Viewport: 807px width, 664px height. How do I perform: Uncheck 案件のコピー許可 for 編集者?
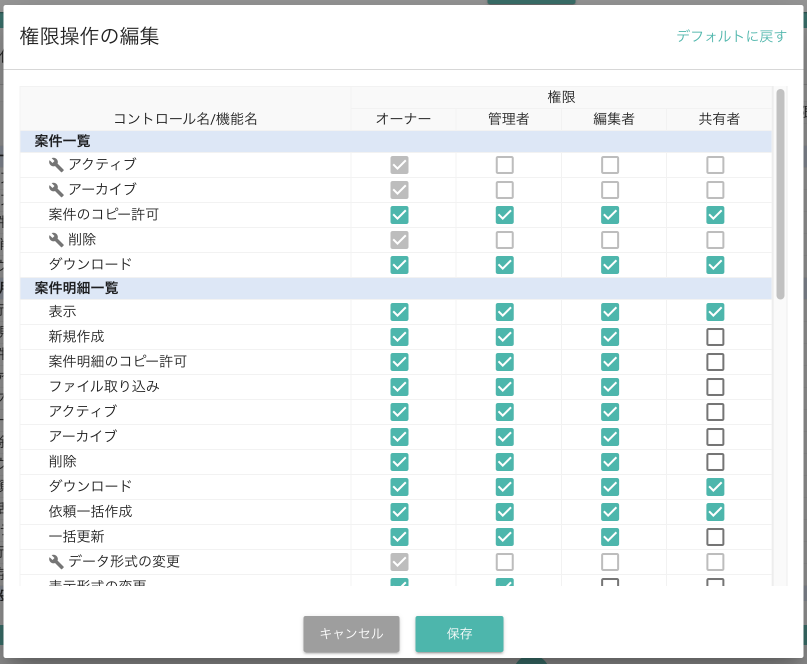(x=610, y=215)
